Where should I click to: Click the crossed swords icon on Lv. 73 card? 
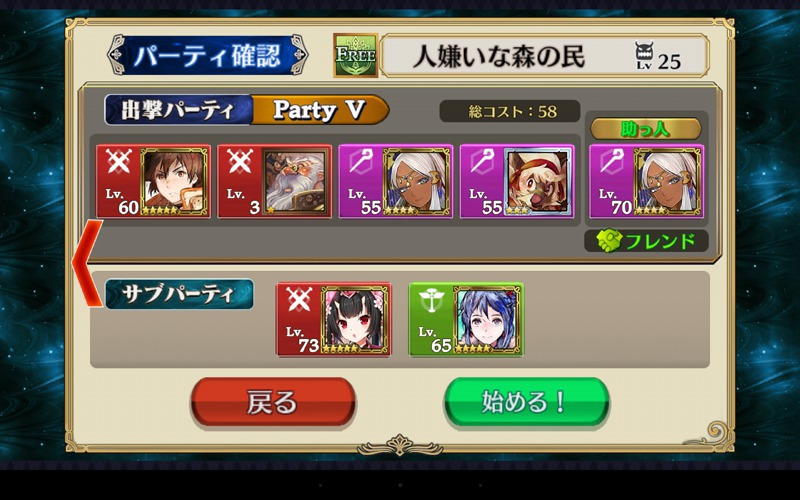[x=299, y=301]
